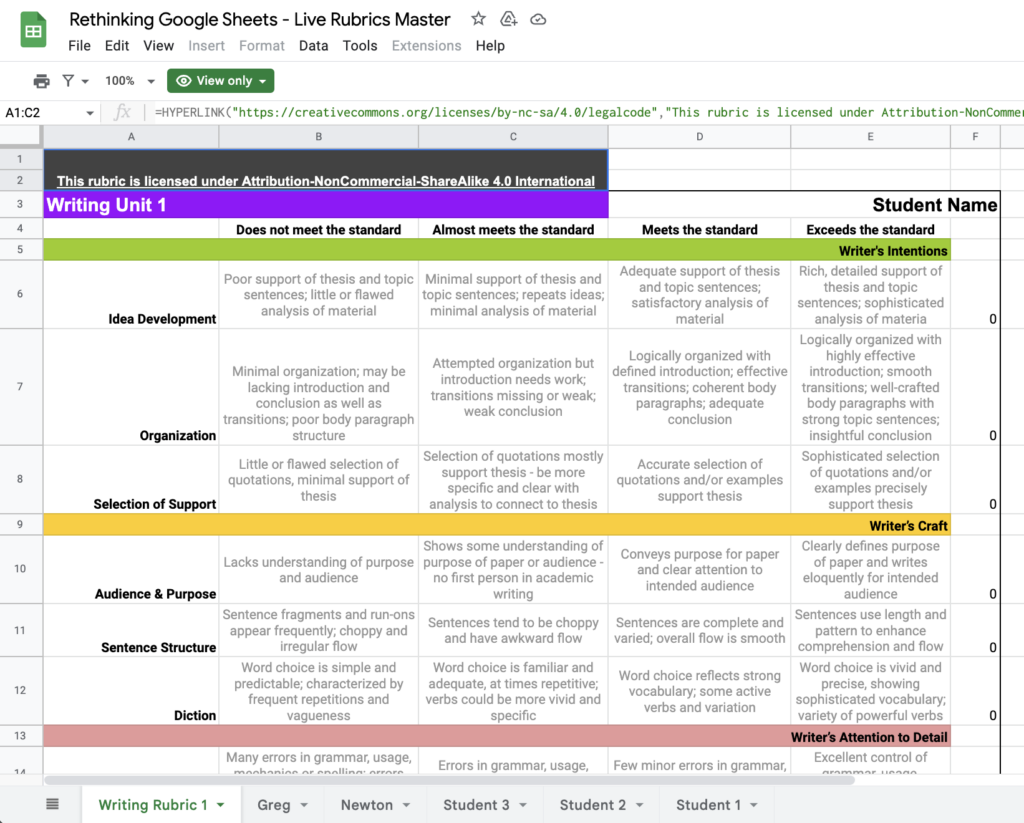Select column D header
This screenshot has height=823, width=1024.
click(x=699, y=137)
